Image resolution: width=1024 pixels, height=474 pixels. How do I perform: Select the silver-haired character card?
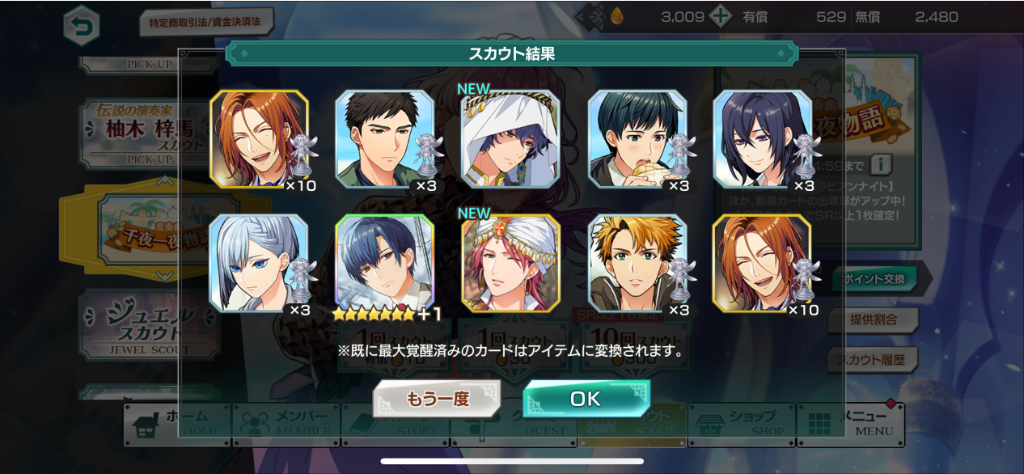coord(259,263)
